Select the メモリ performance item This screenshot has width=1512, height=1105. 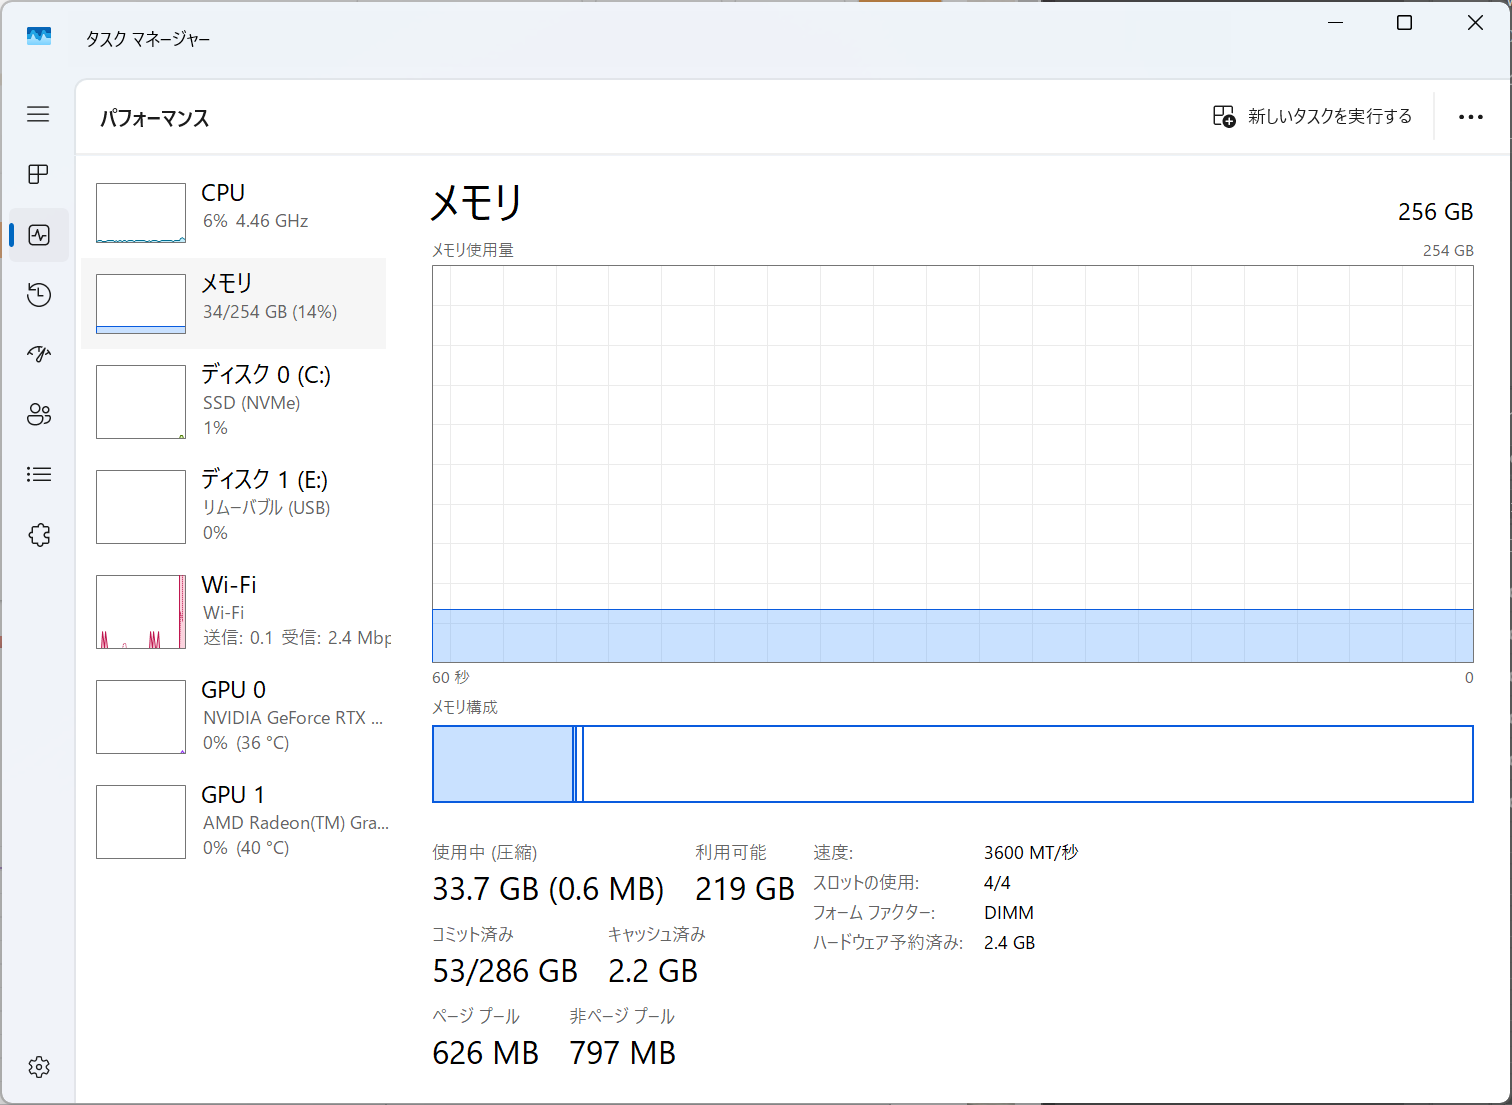pyautogui.click(x=233, y=303)
